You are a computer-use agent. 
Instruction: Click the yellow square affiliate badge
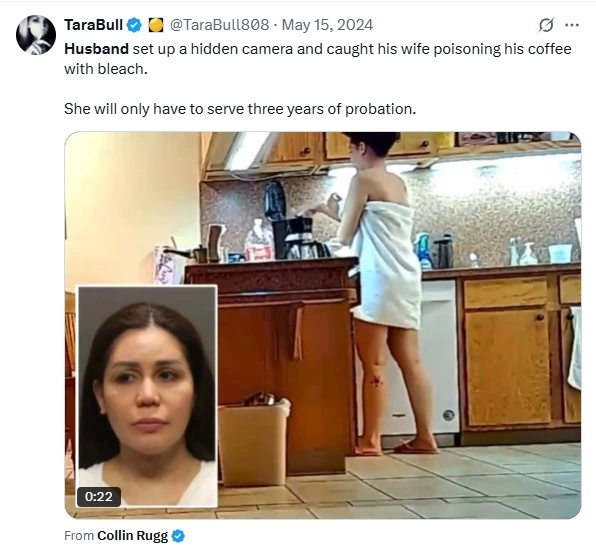pyautogui.click(x=155, y=25)
